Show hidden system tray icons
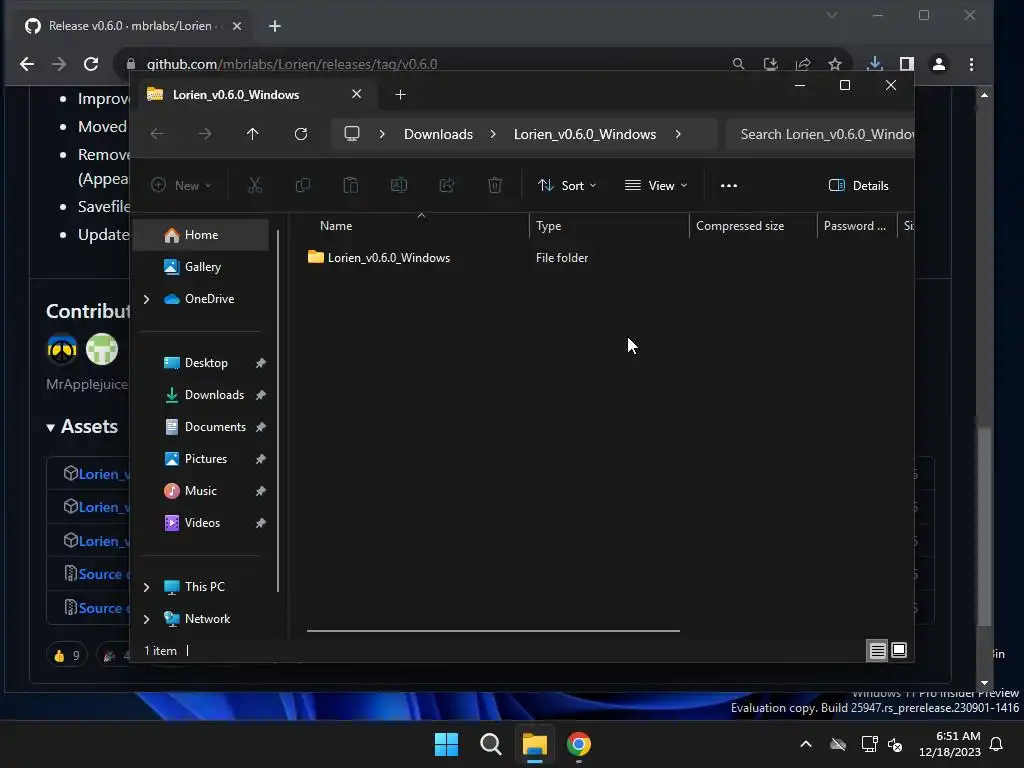This screenshot has height=768, width=1024. [806, 744]
